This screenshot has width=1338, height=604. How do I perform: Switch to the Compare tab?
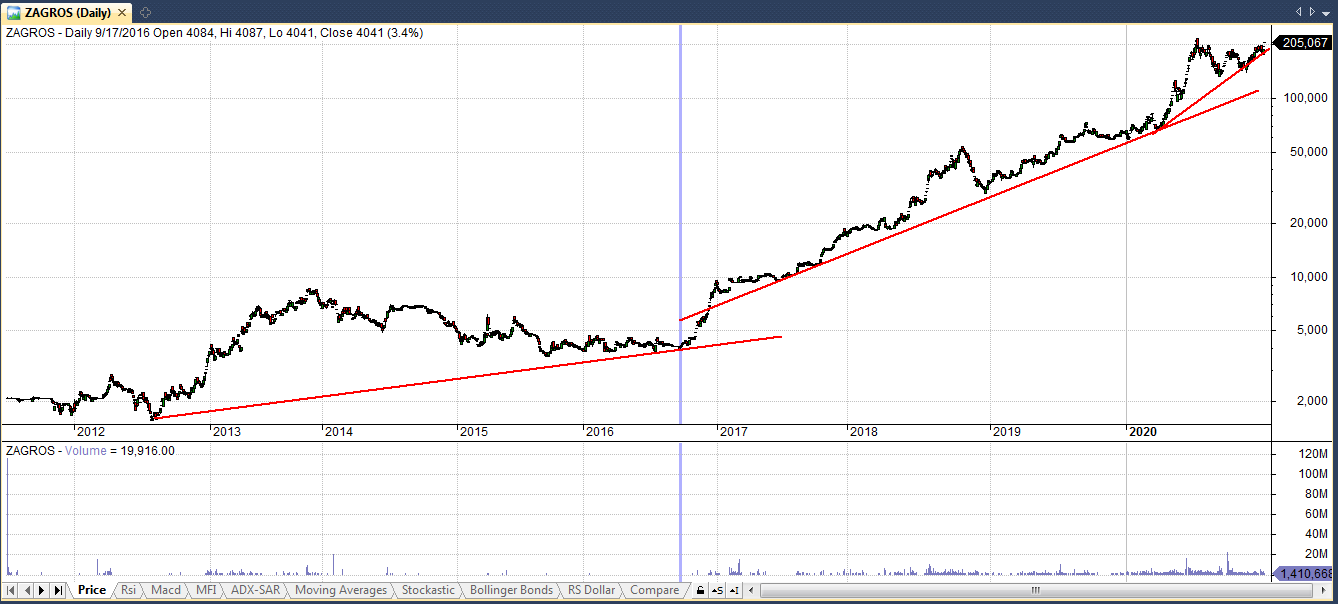tap(654, 590)
